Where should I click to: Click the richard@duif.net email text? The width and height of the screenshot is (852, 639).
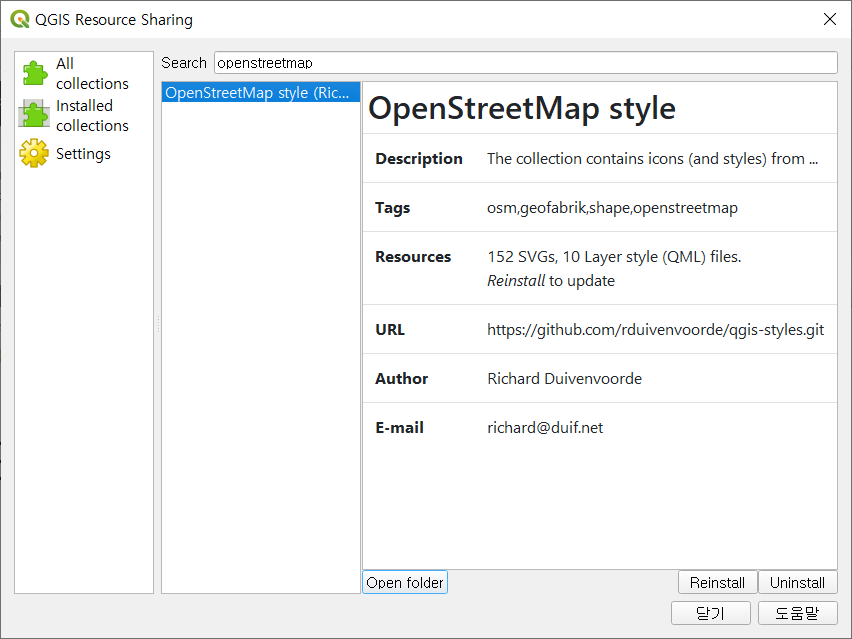pos(545,428)
